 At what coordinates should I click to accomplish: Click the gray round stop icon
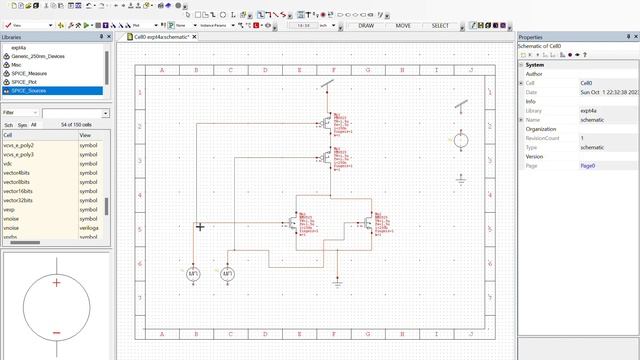coord(178,6)
